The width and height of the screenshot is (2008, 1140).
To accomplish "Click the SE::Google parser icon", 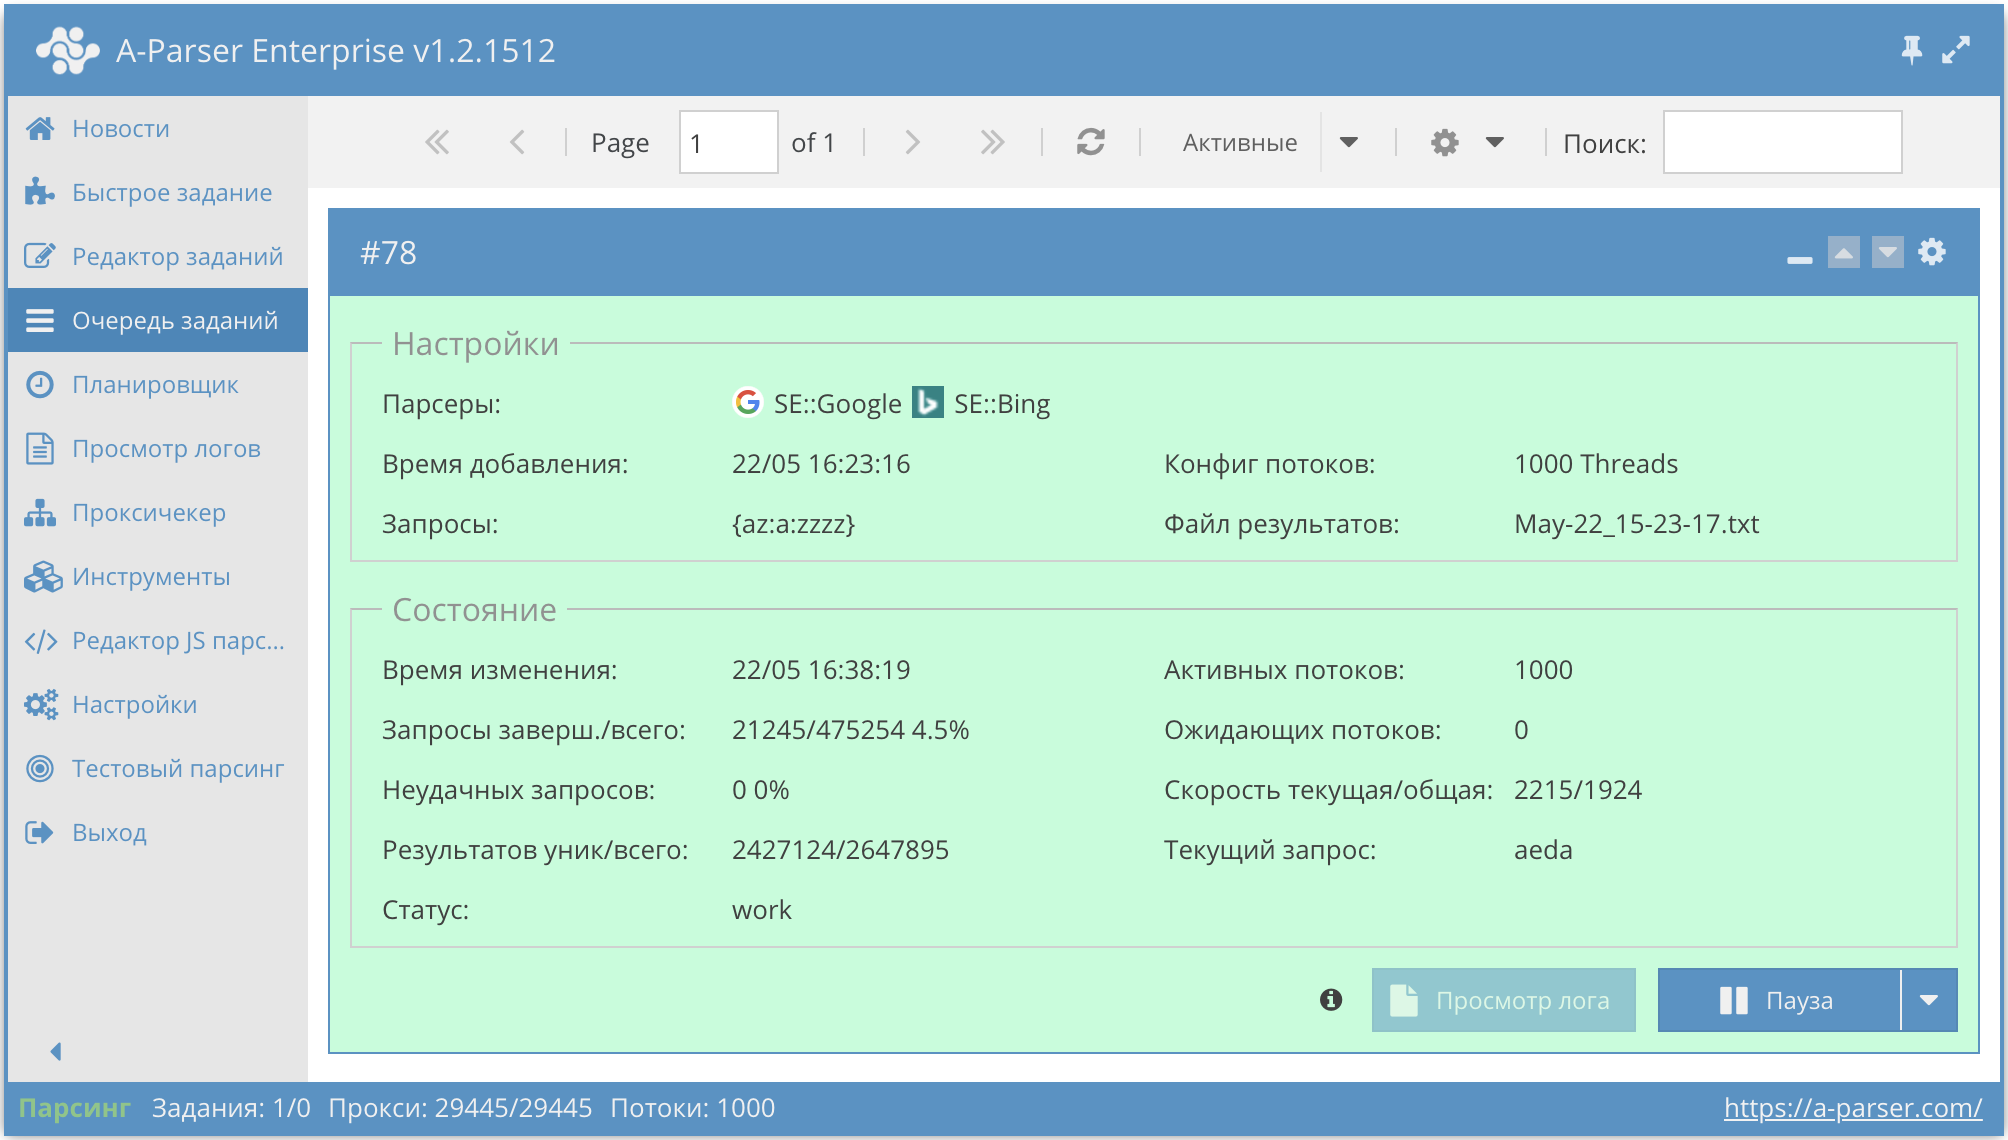I will 748,402.
